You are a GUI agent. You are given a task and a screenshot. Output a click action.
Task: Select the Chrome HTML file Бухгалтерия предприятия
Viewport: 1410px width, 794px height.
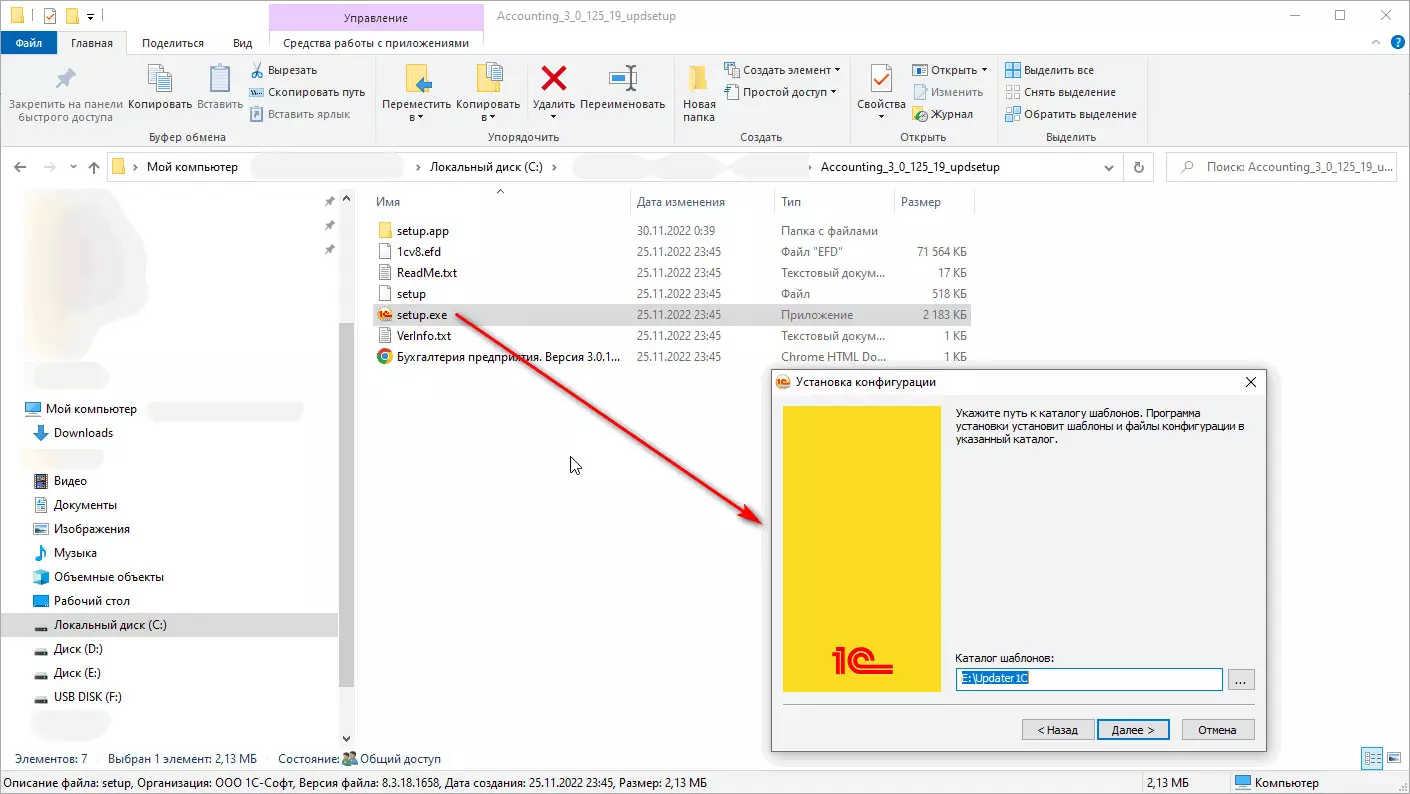[671, 357]
